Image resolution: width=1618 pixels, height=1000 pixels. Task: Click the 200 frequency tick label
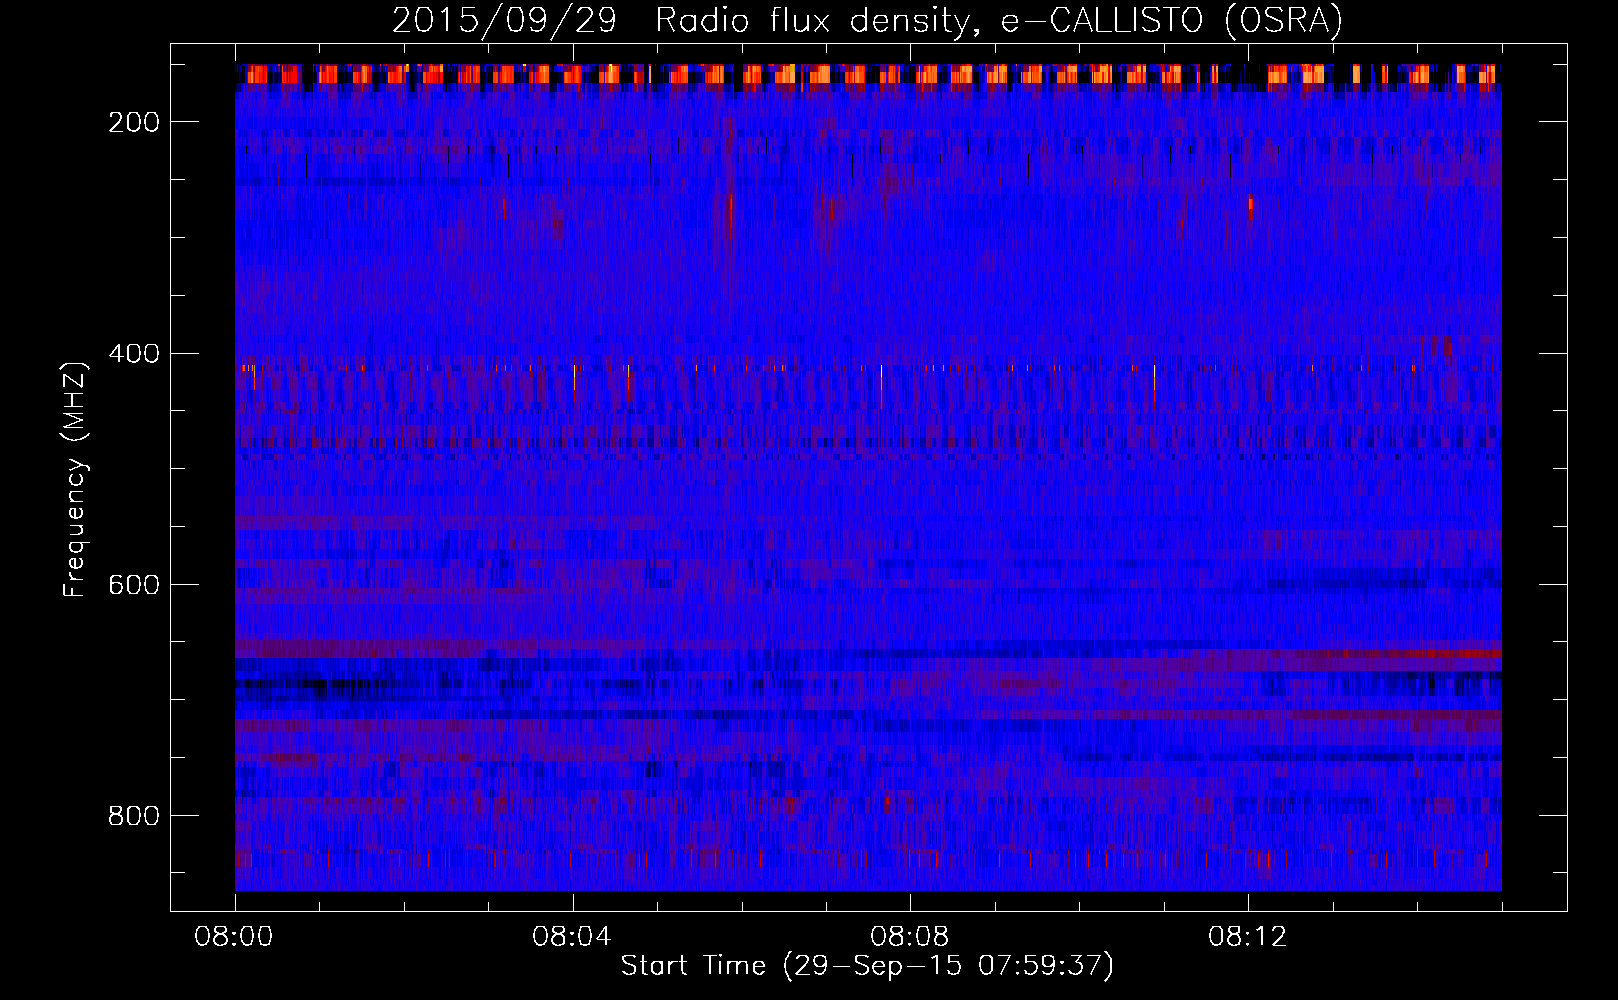pyautogui.click(x=134, y=122)
